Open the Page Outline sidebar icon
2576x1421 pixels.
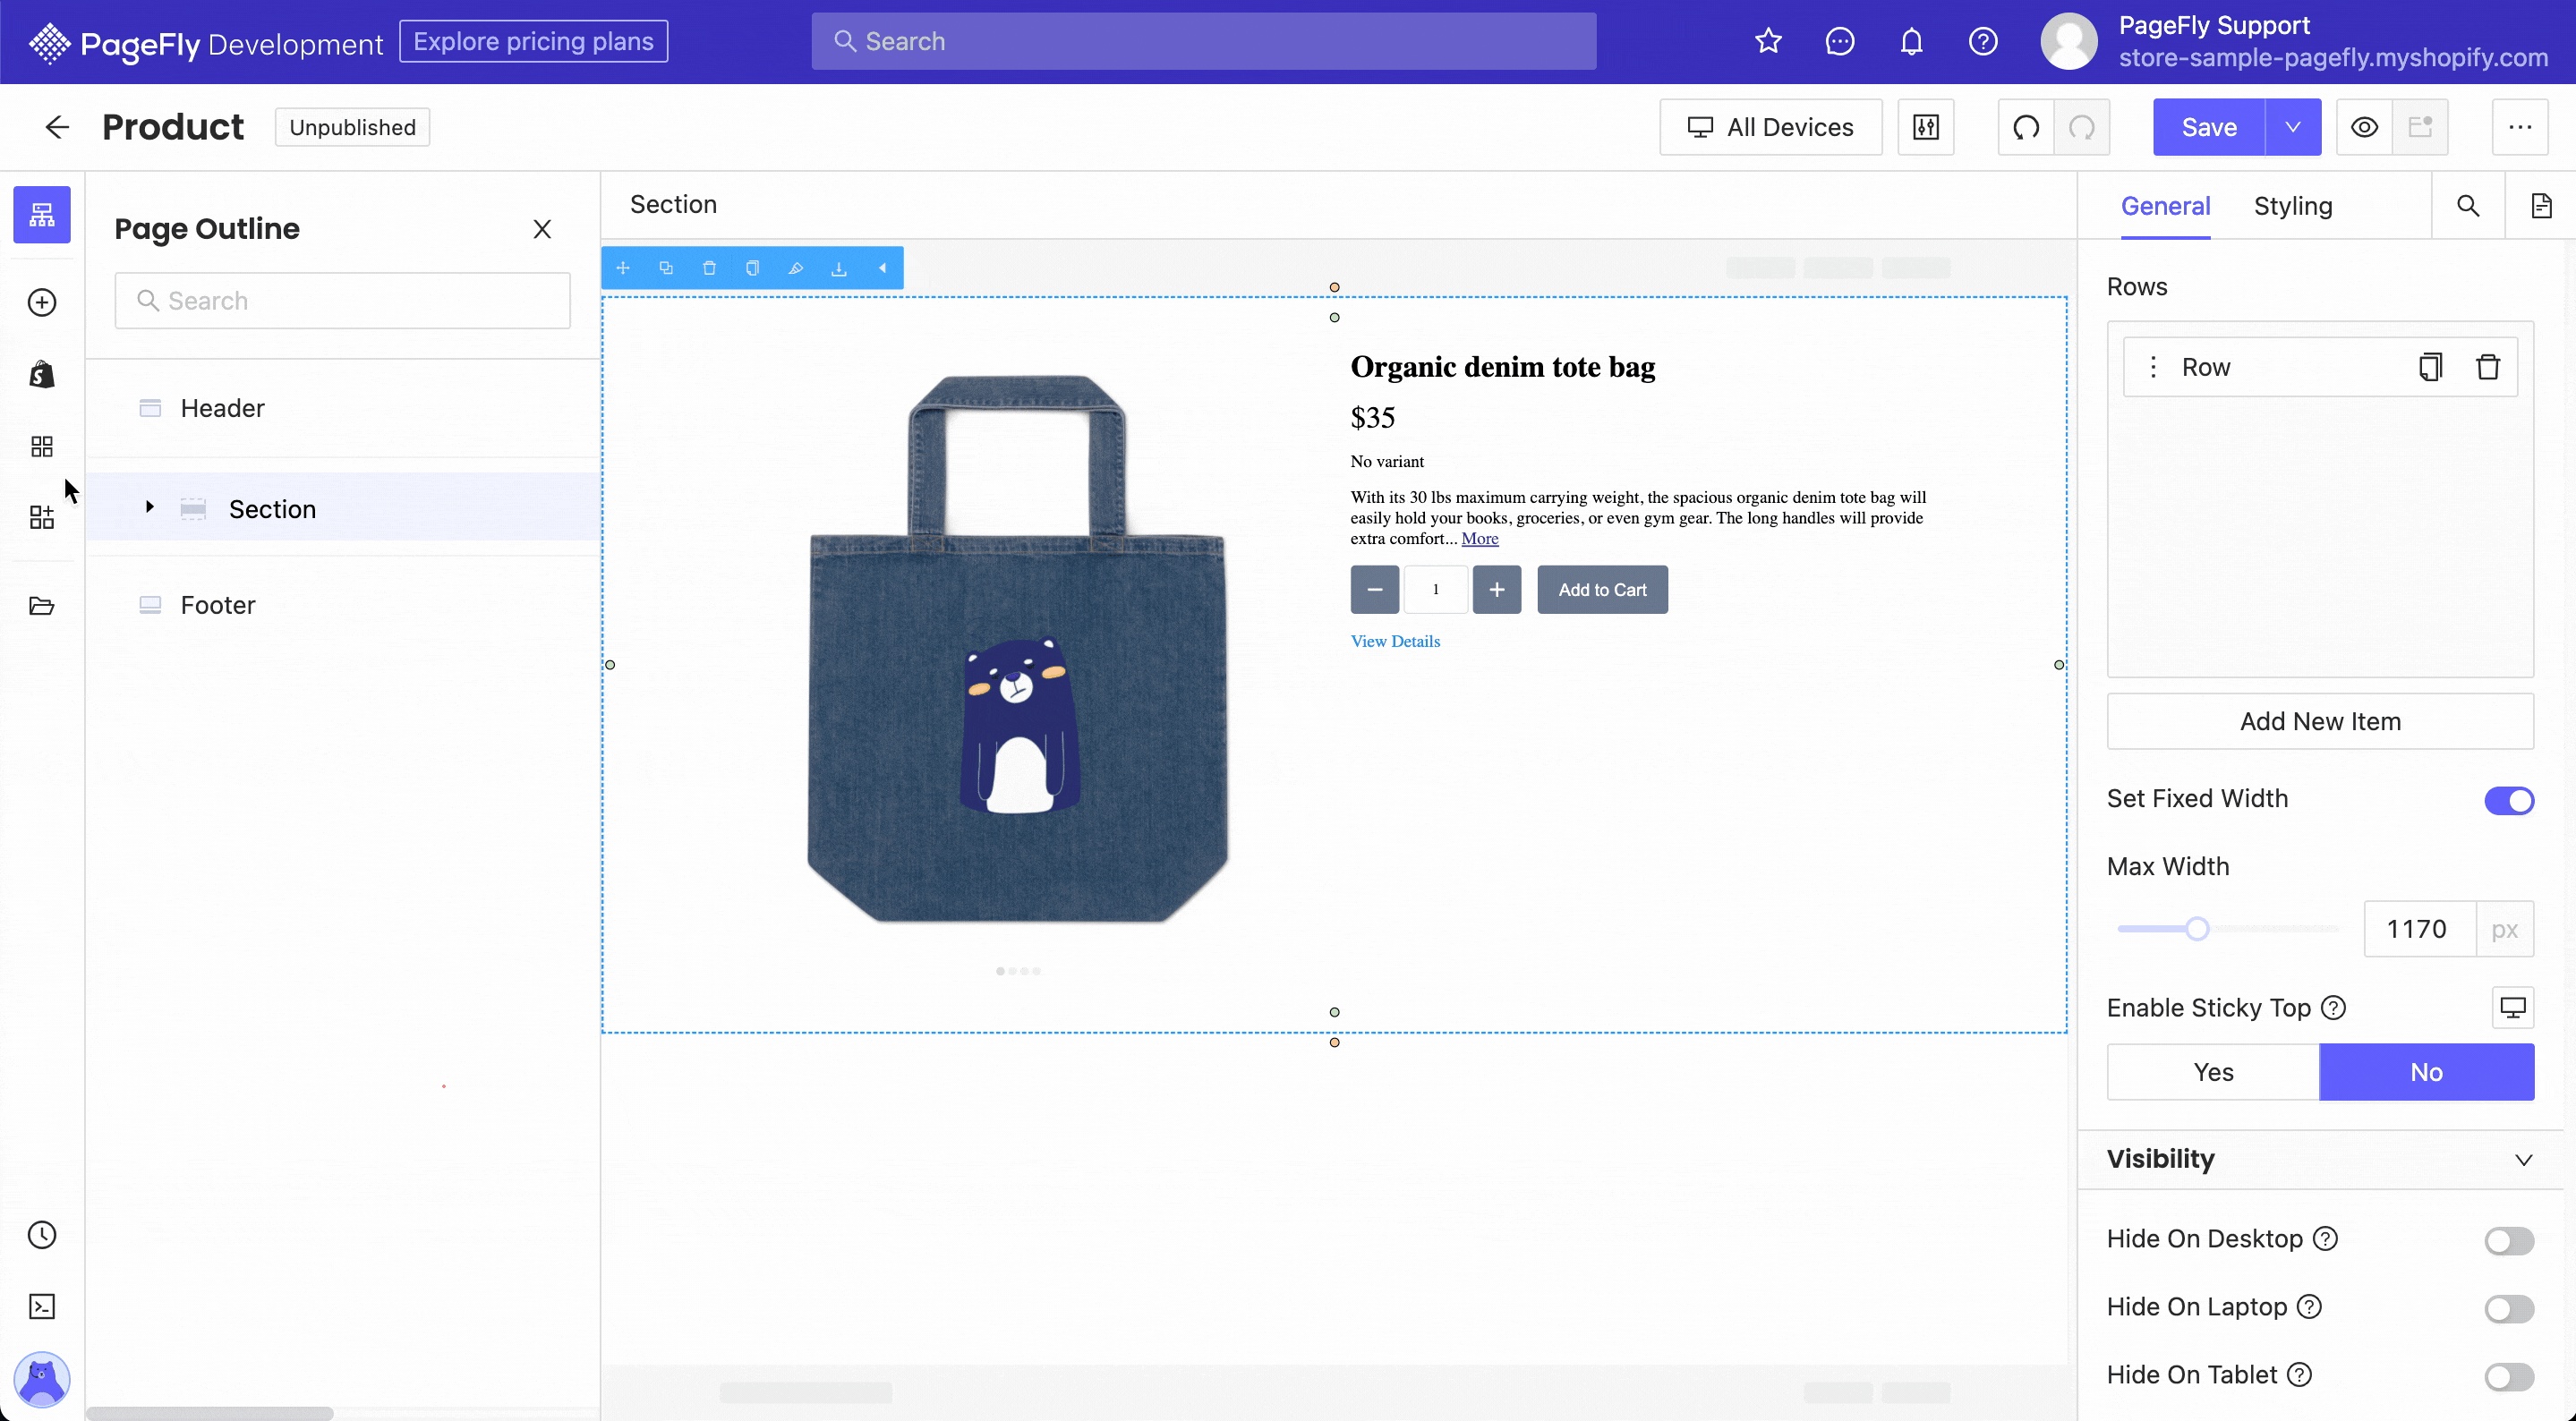pyautogui.click(x=42, y=215)
